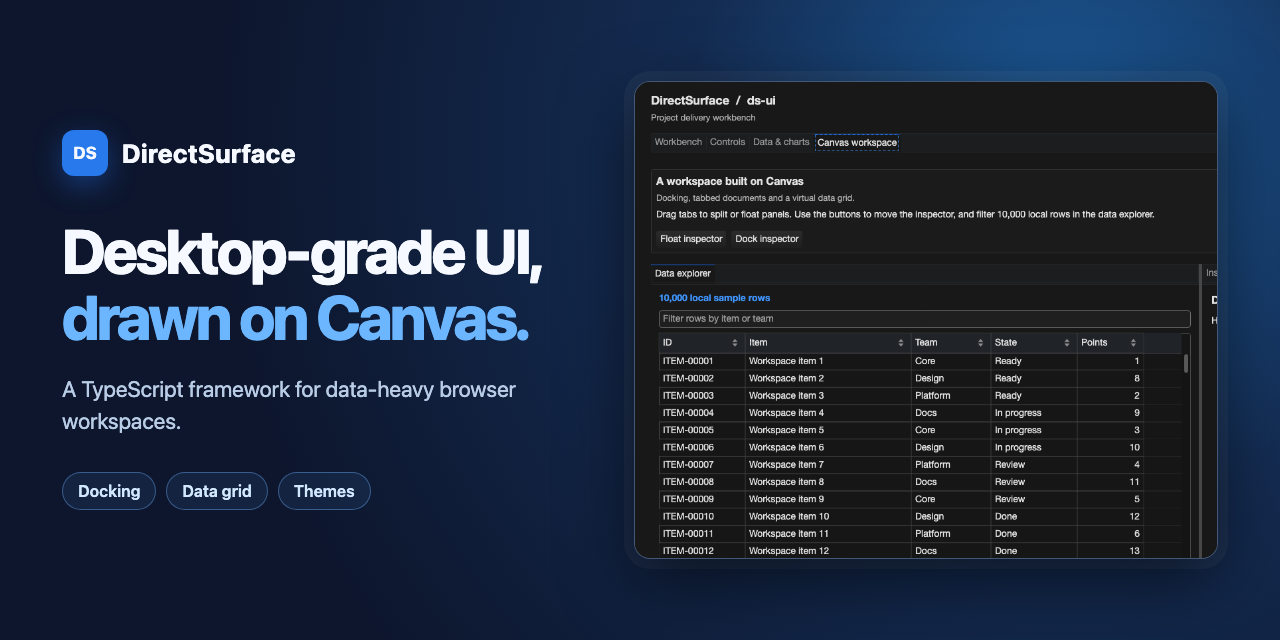Viewport: 1280px width, 640px height.
Task: Click the Project delivery workbench subtitle
Action: 703,118
